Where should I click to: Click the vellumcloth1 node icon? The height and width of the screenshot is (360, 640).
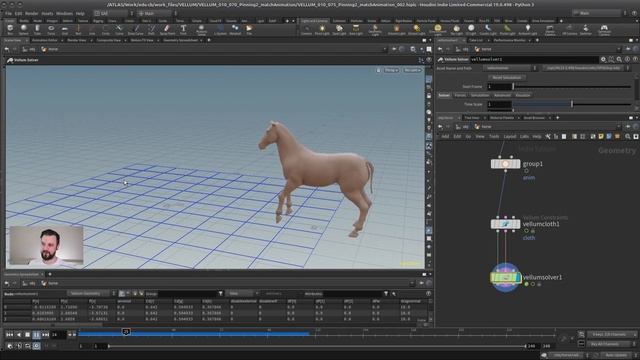point(505,224)
